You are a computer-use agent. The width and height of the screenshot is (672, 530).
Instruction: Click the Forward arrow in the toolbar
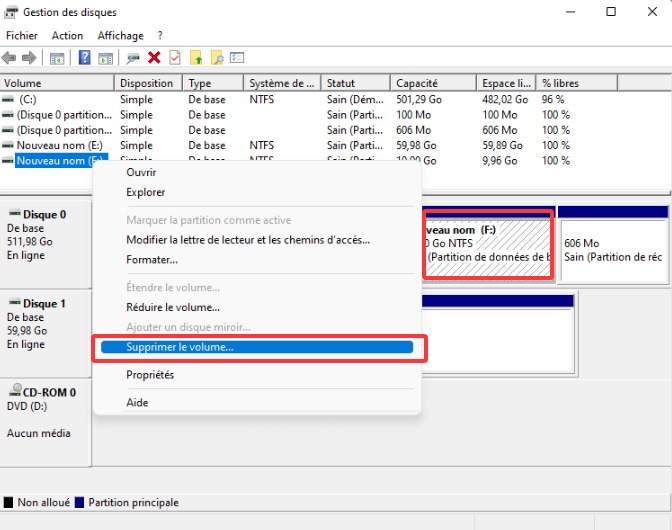pyautogui.click(x=29, y=57)
